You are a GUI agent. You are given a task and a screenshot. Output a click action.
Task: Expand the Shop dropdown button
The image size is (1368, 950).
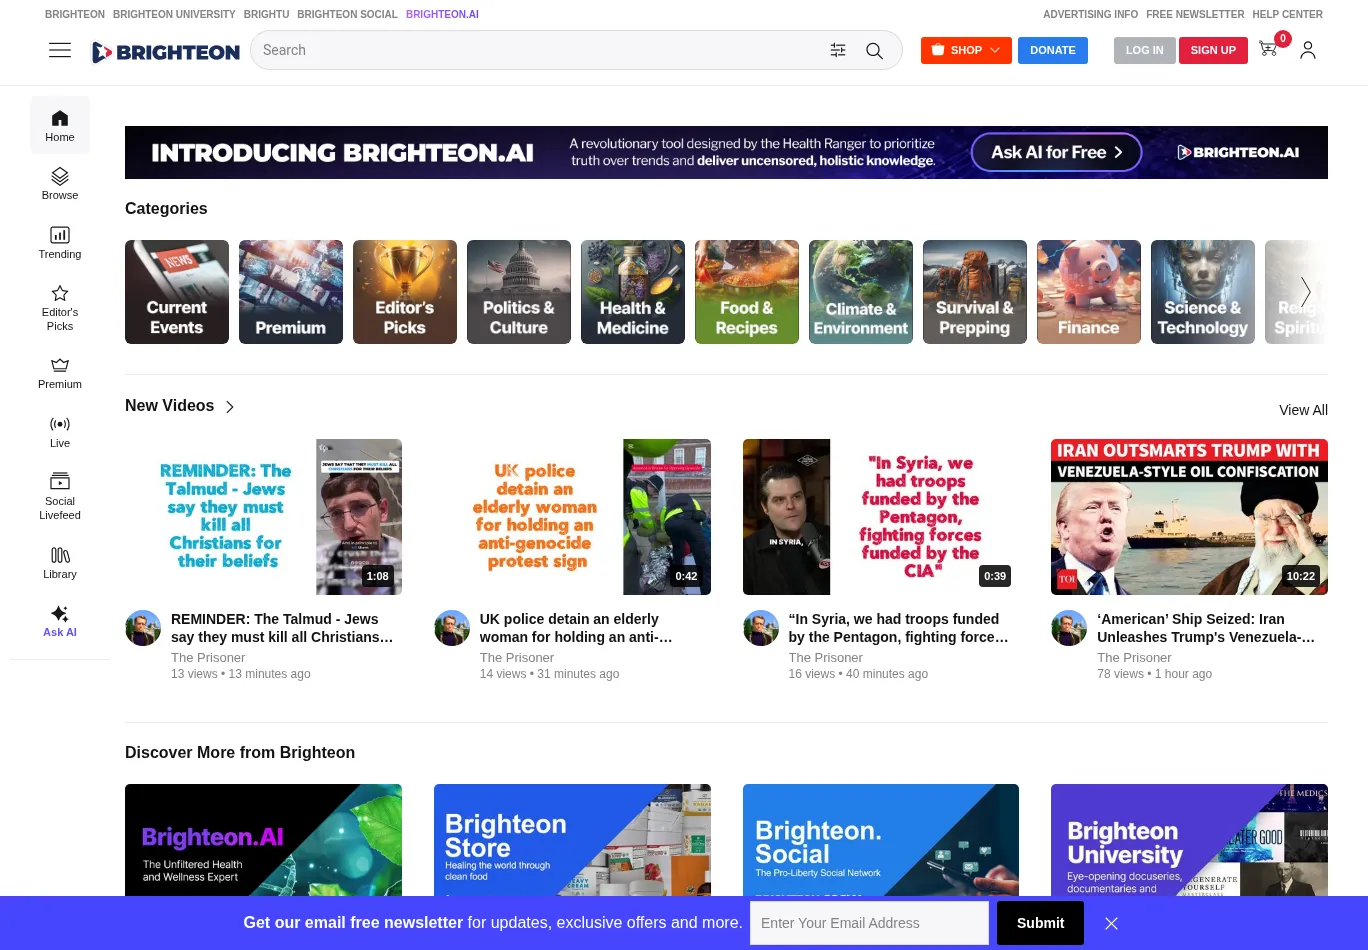[x=965, y=50]
